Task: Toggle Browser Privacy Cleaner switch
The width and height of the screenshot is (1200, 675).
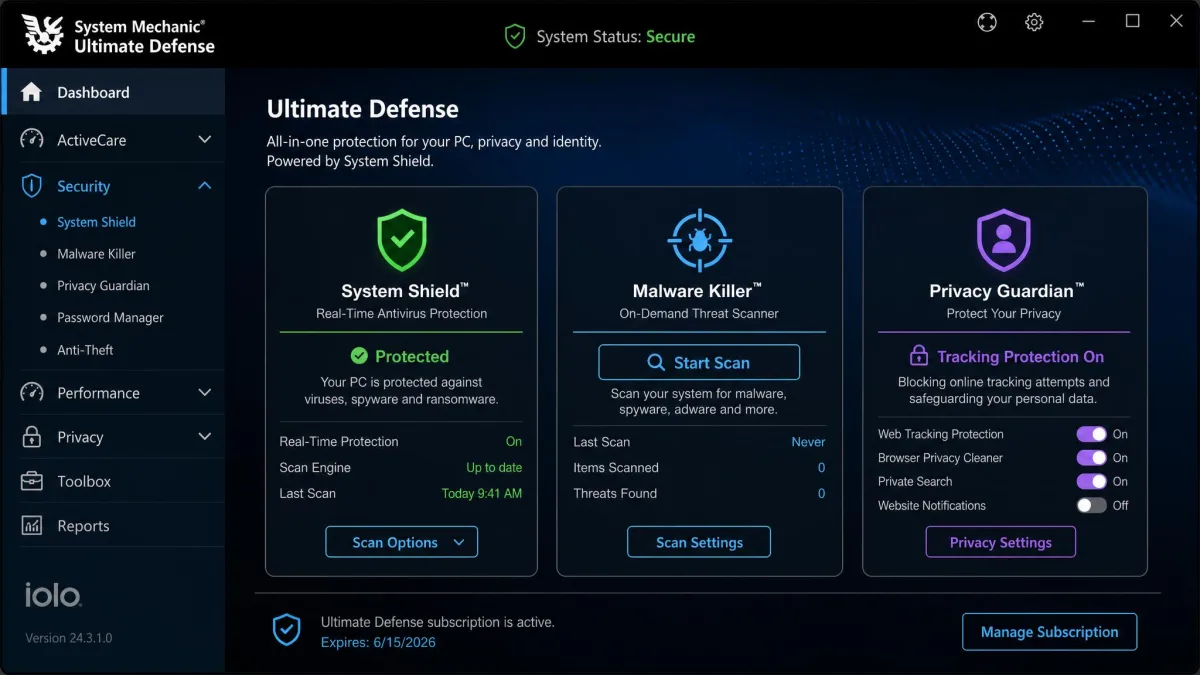Action: (1091, 458)
